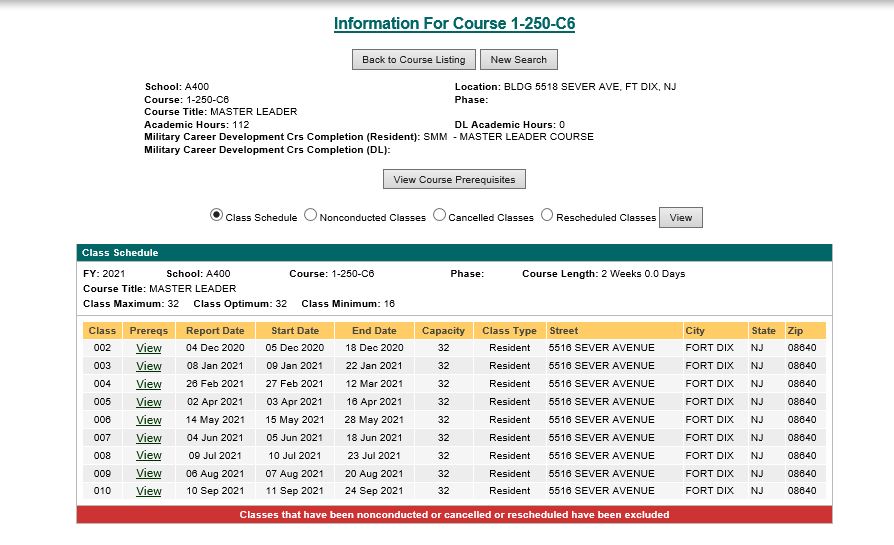
Task: Click zip 08640 in row 006
Action: pyautogui.click(x=802, y=420)
